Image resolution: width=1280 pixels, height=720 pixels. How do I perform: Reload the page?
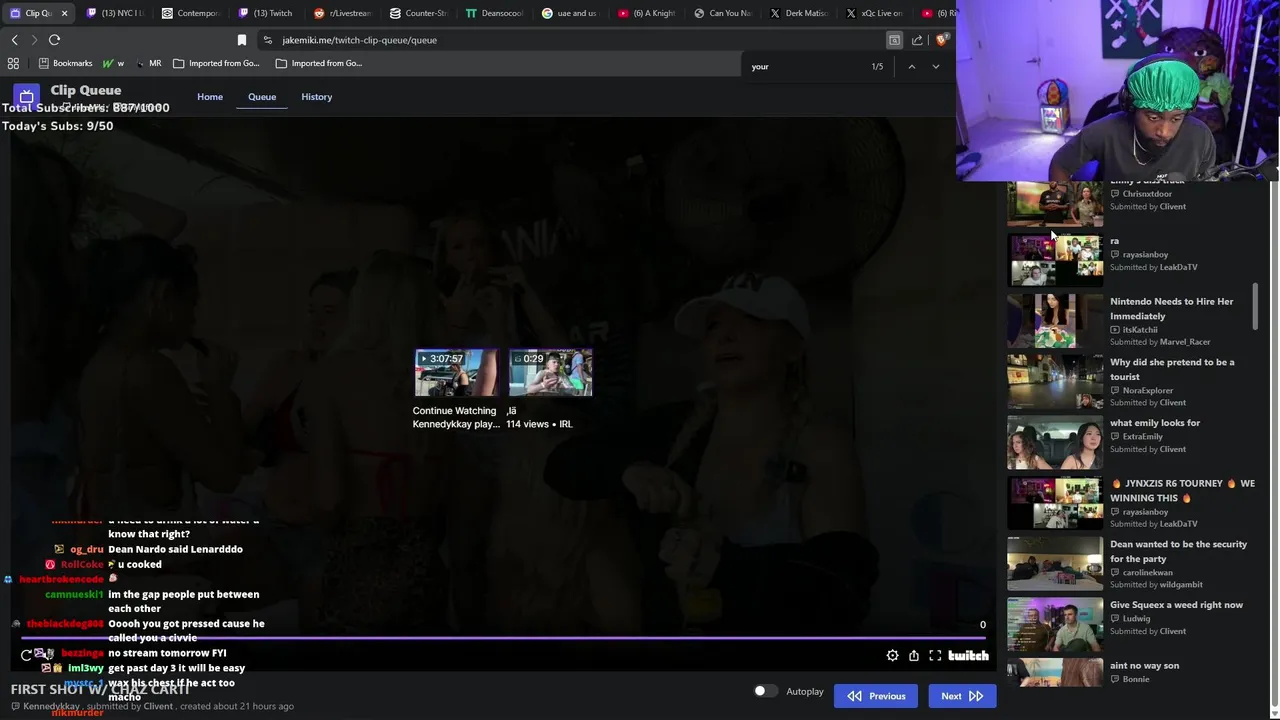[54, 40]
